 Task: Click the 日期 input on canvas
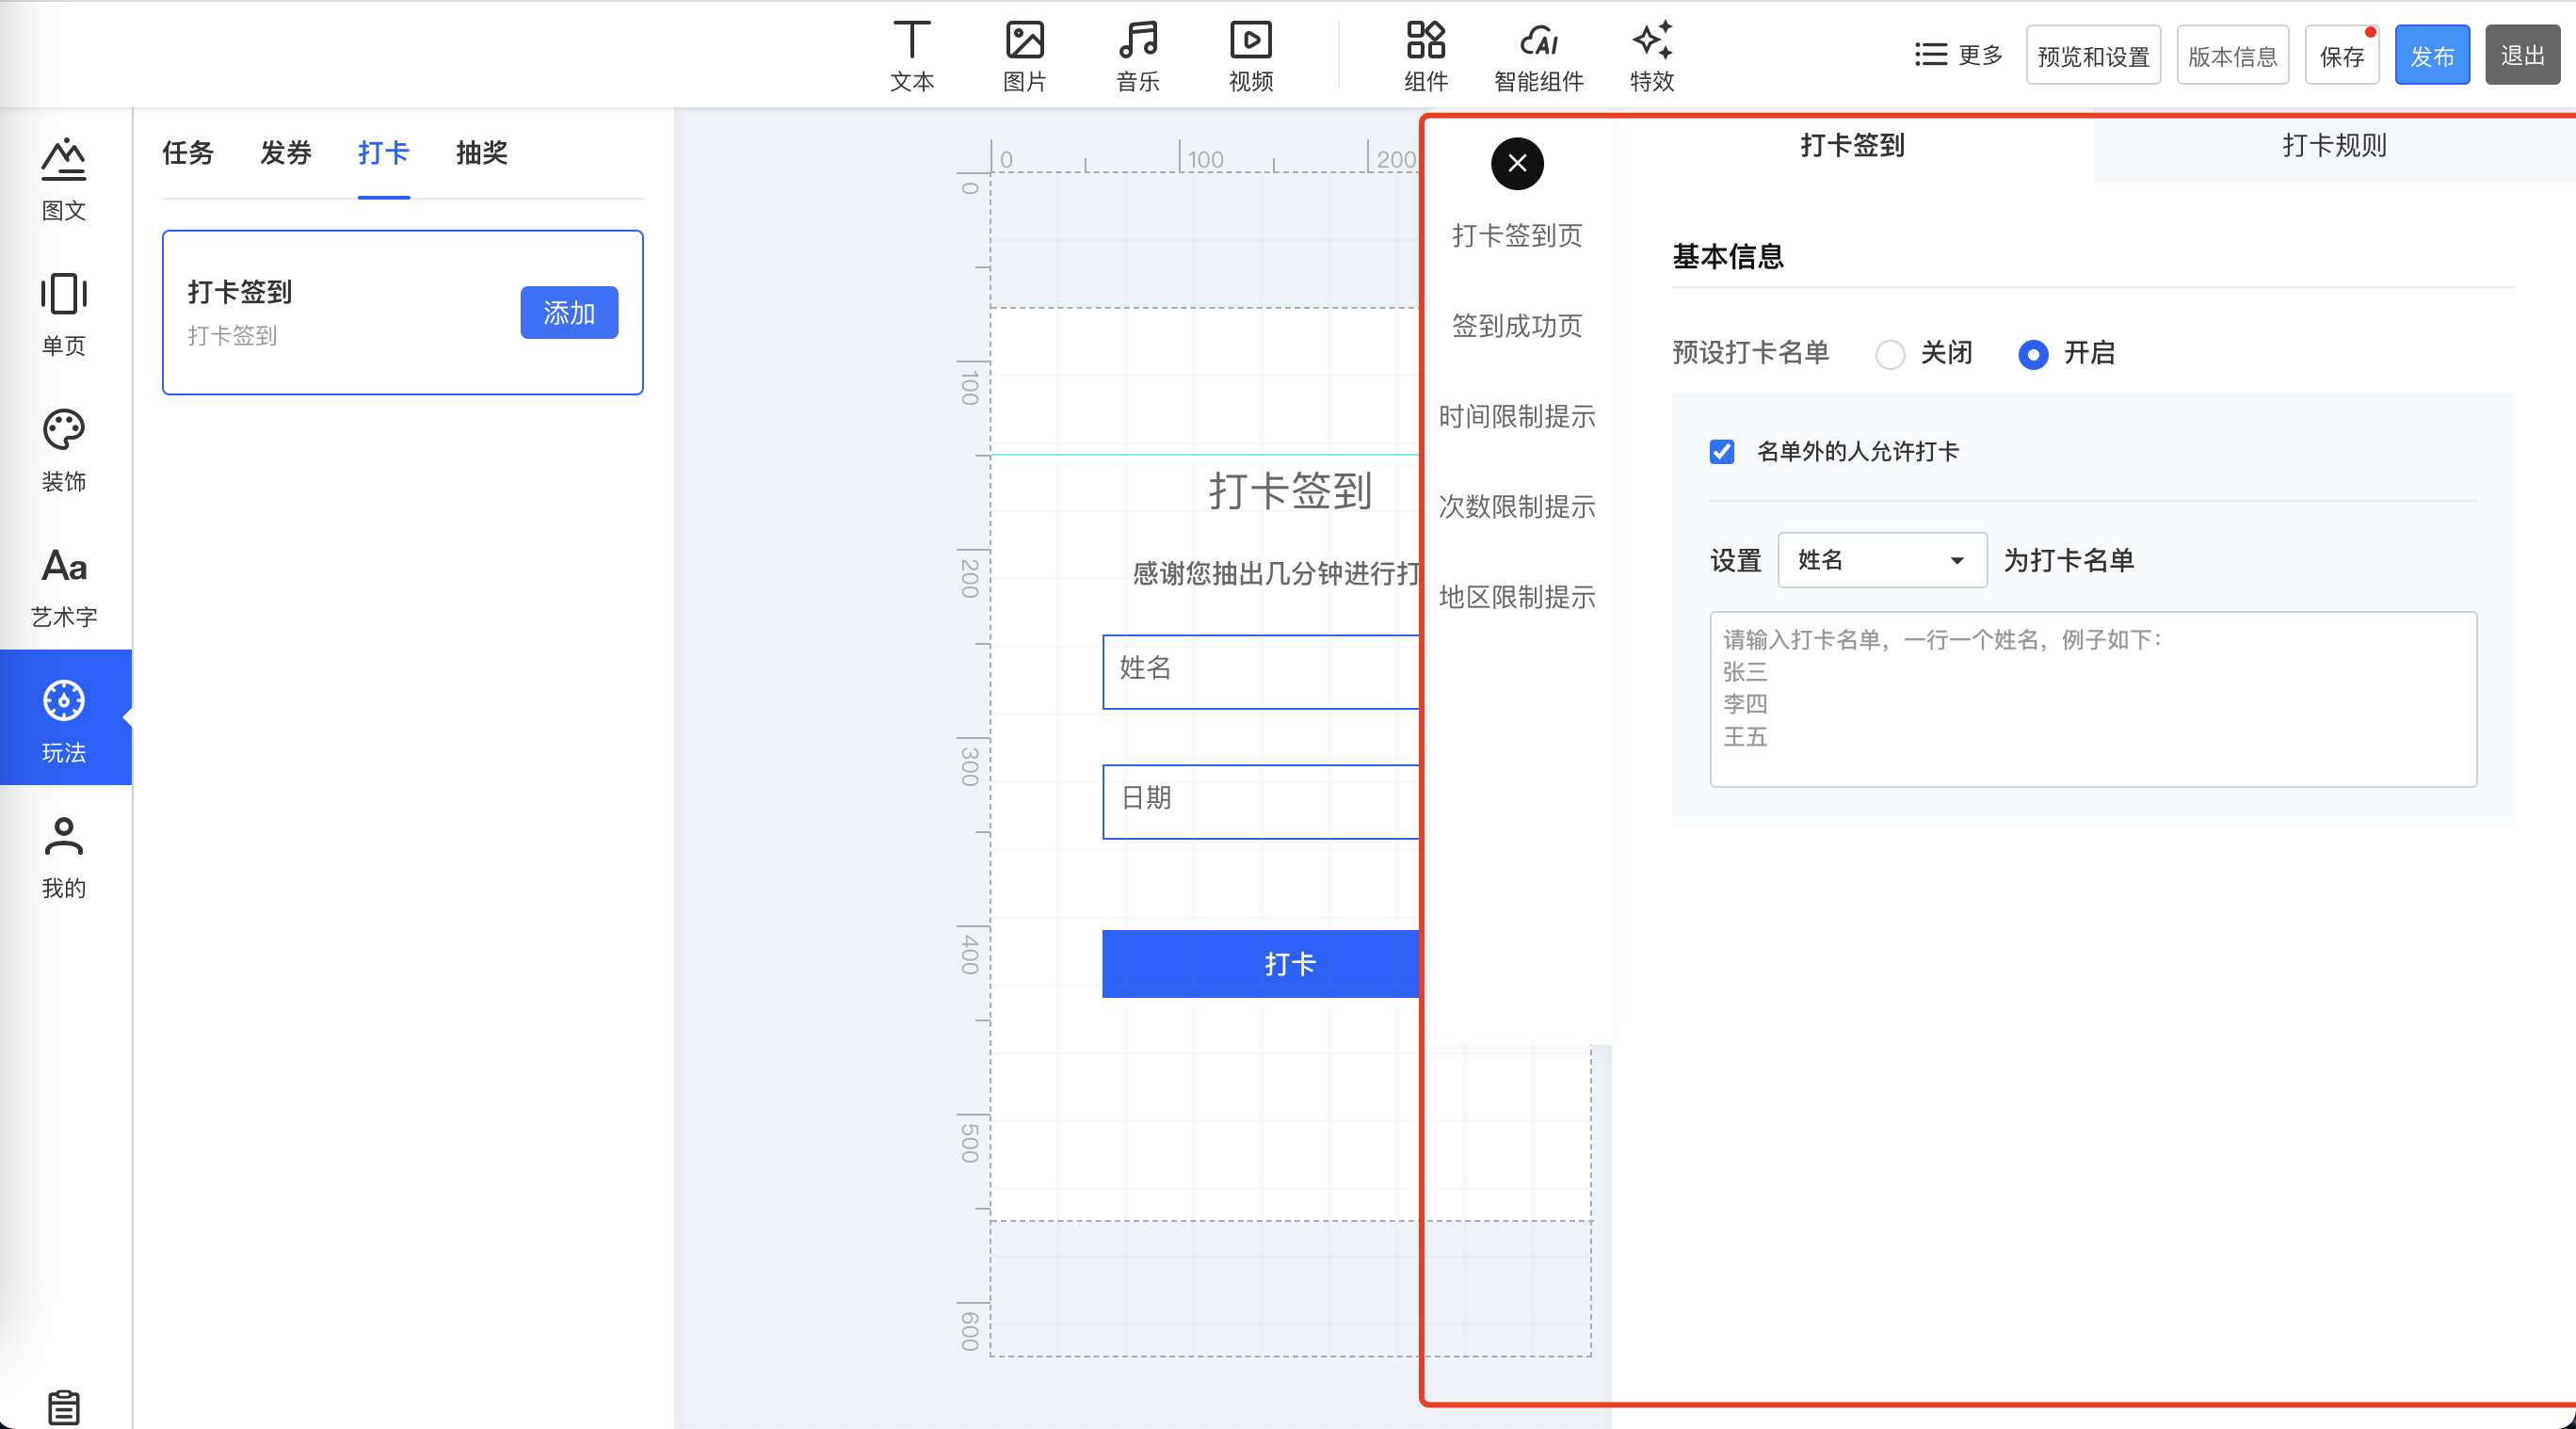point(1261,801)
